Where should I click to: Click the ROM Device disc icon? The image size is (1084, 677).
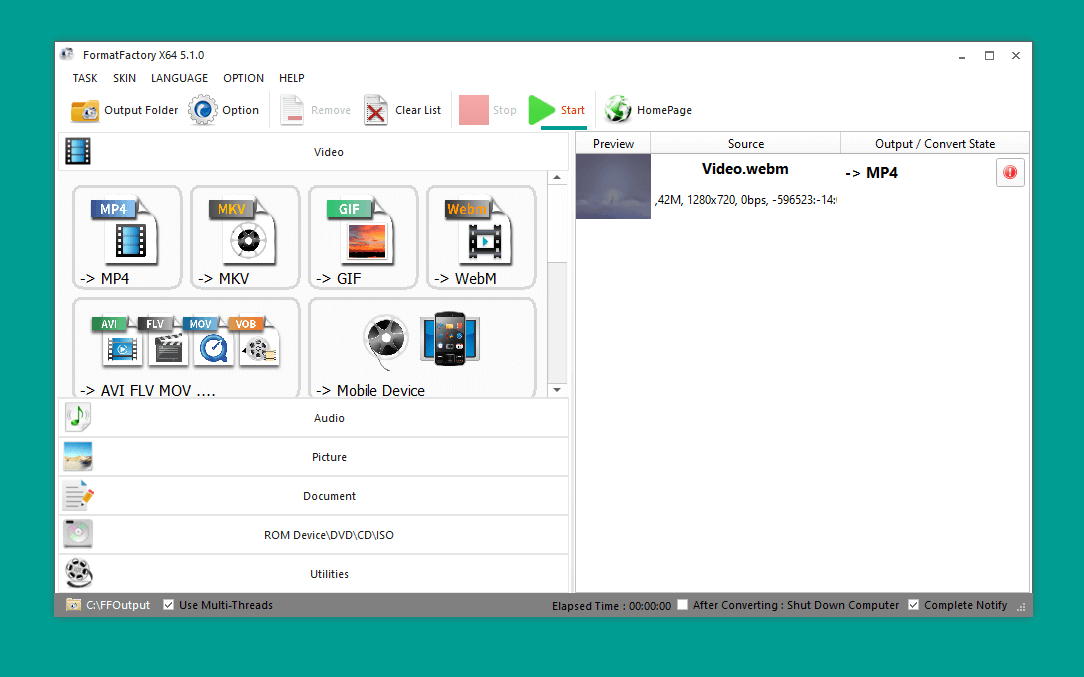click(78, 534)
